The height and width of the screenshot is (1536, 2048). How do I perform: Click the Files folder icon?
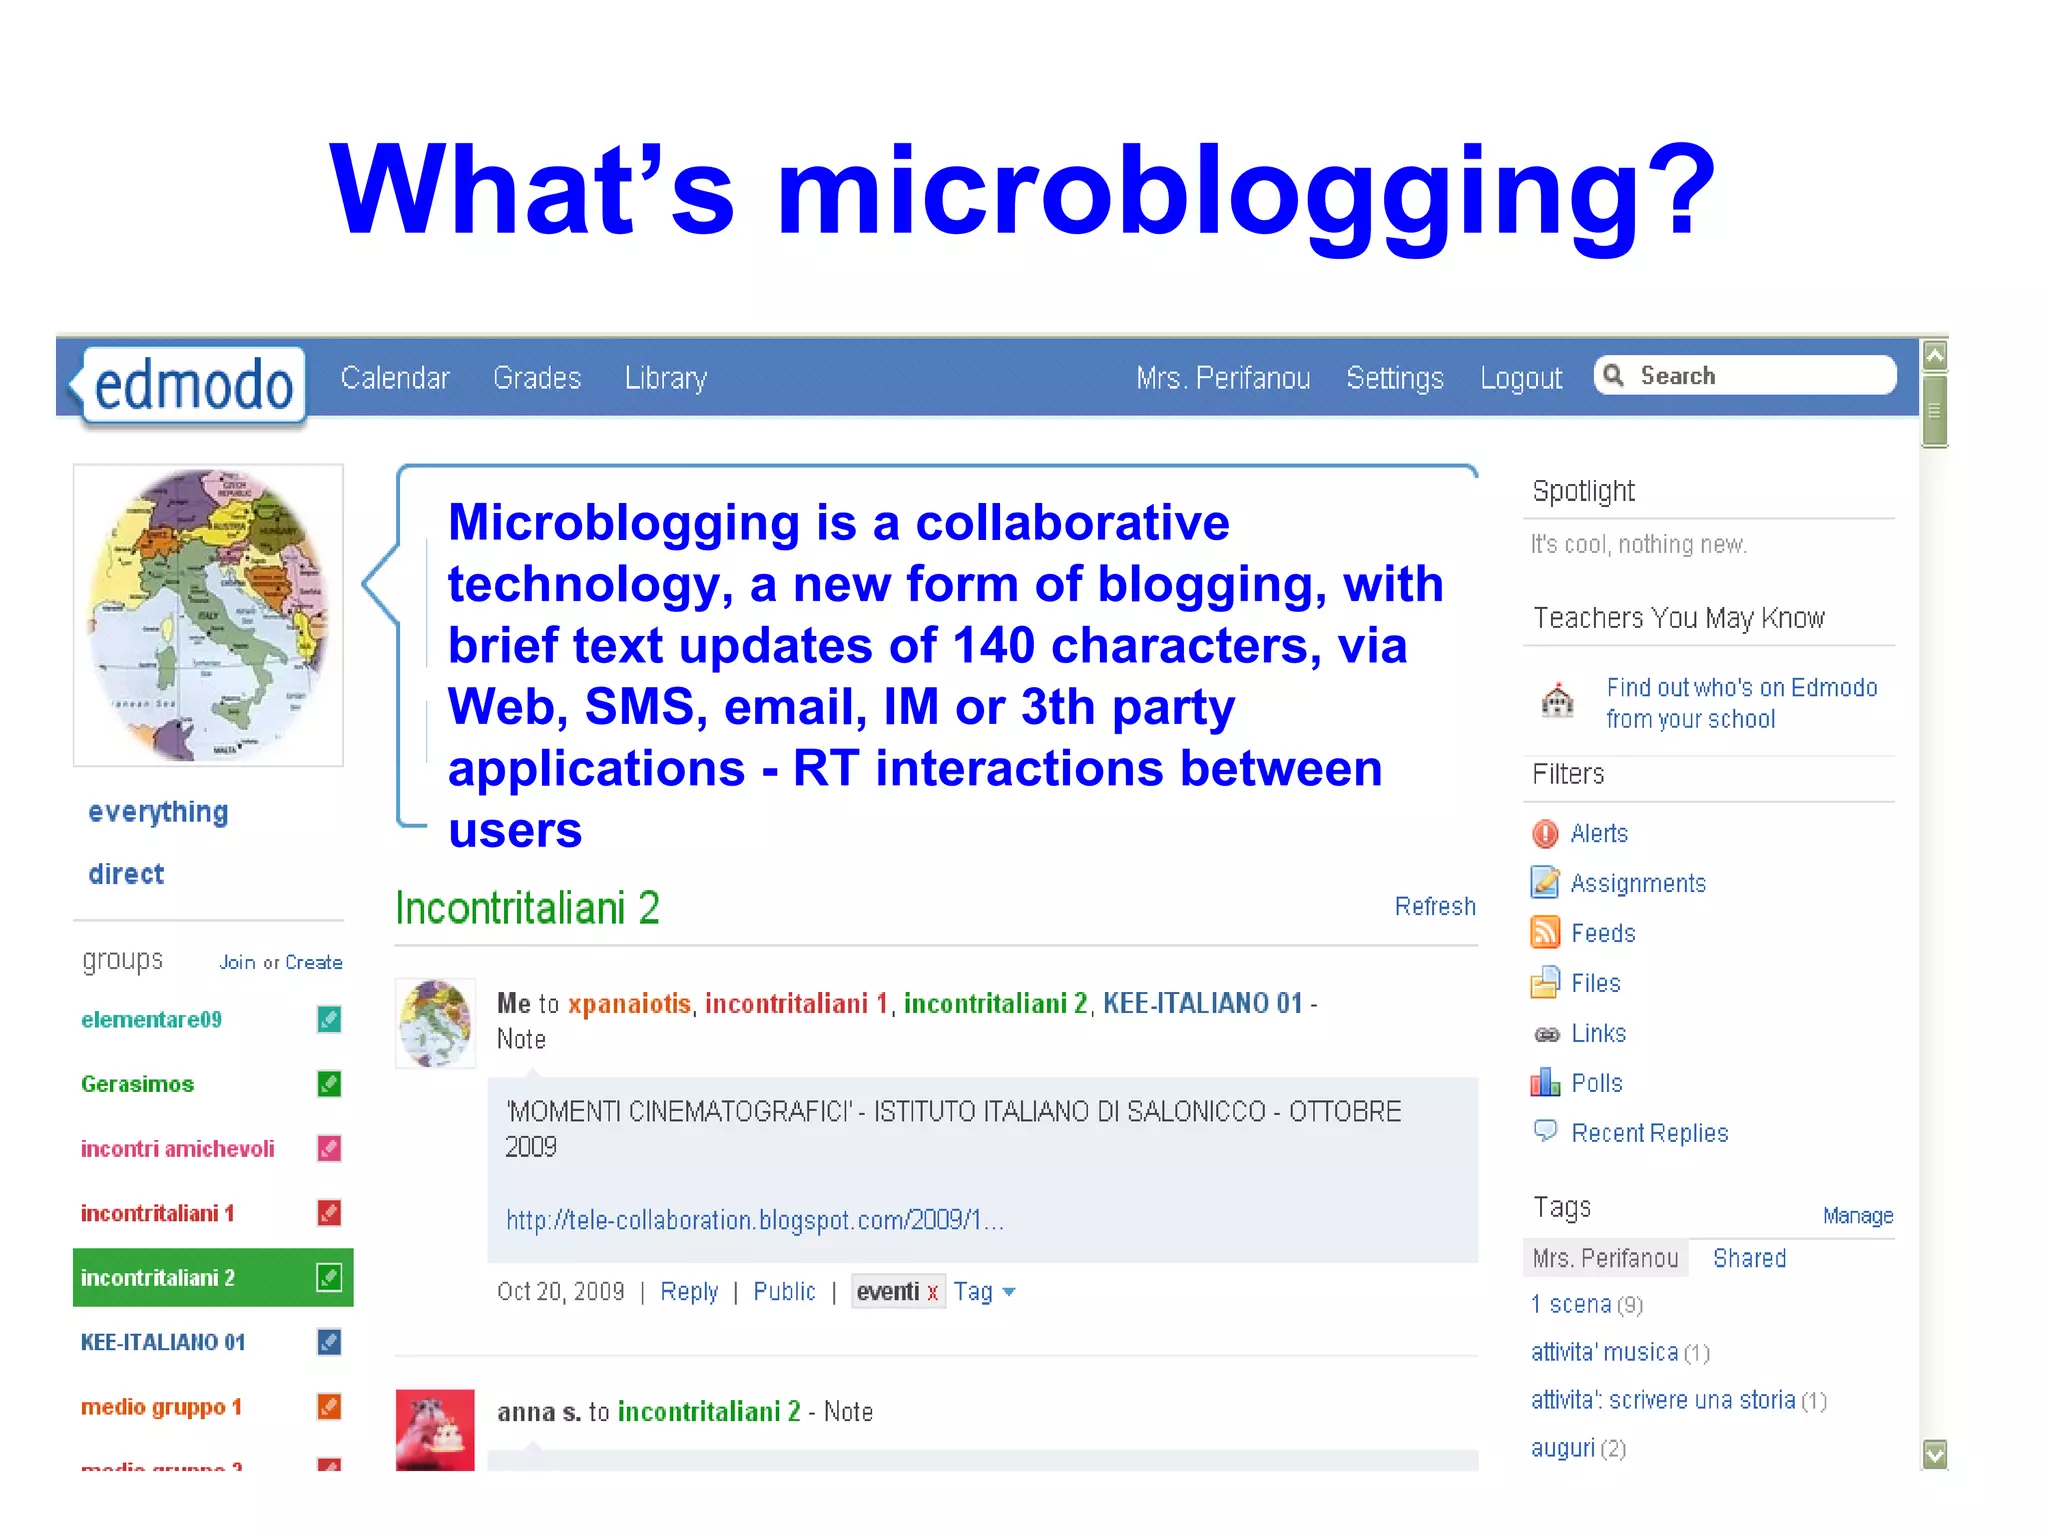point(1545,982)
